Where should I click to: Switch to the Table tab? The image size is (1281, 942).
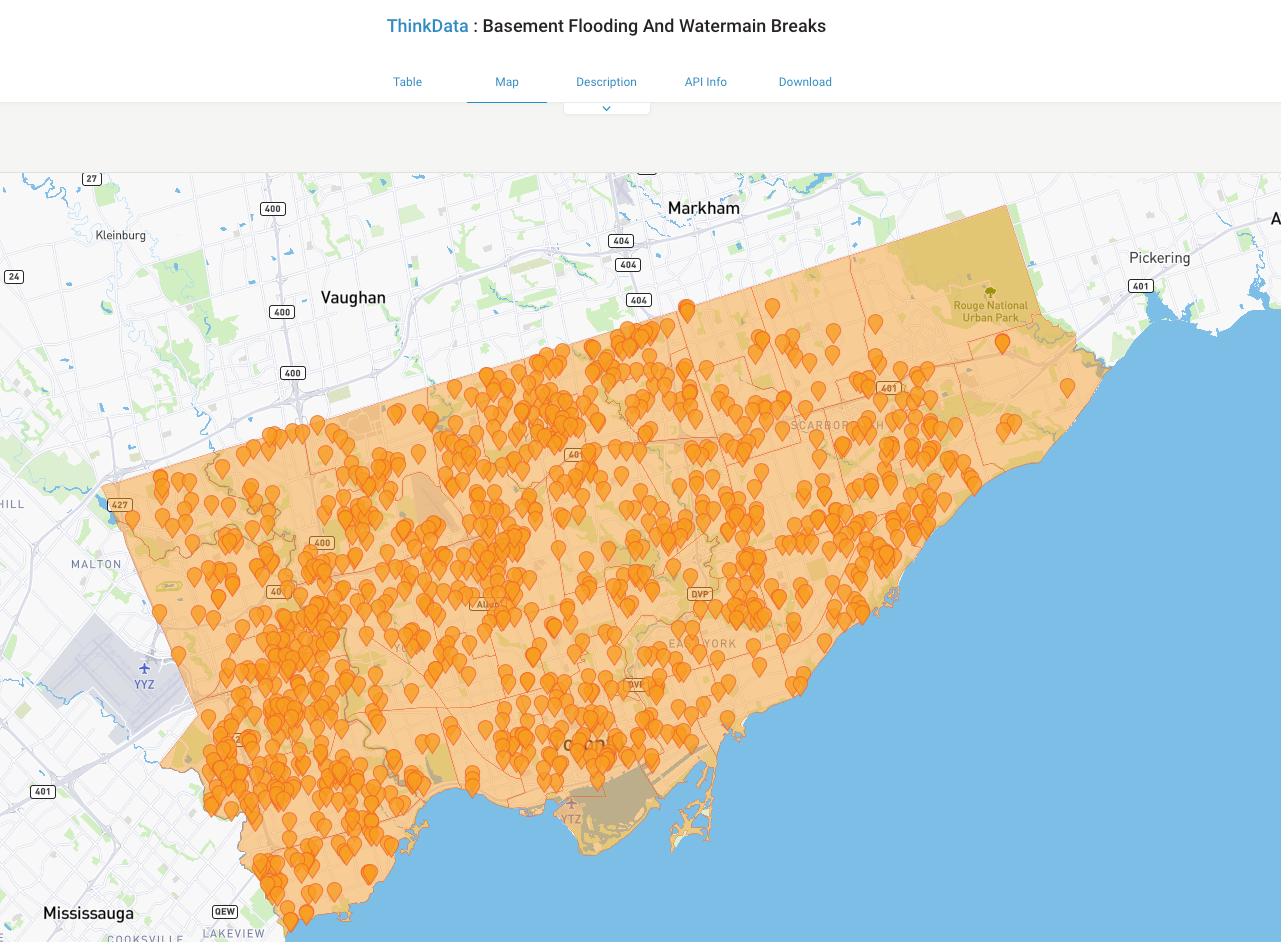click(407, 82)
